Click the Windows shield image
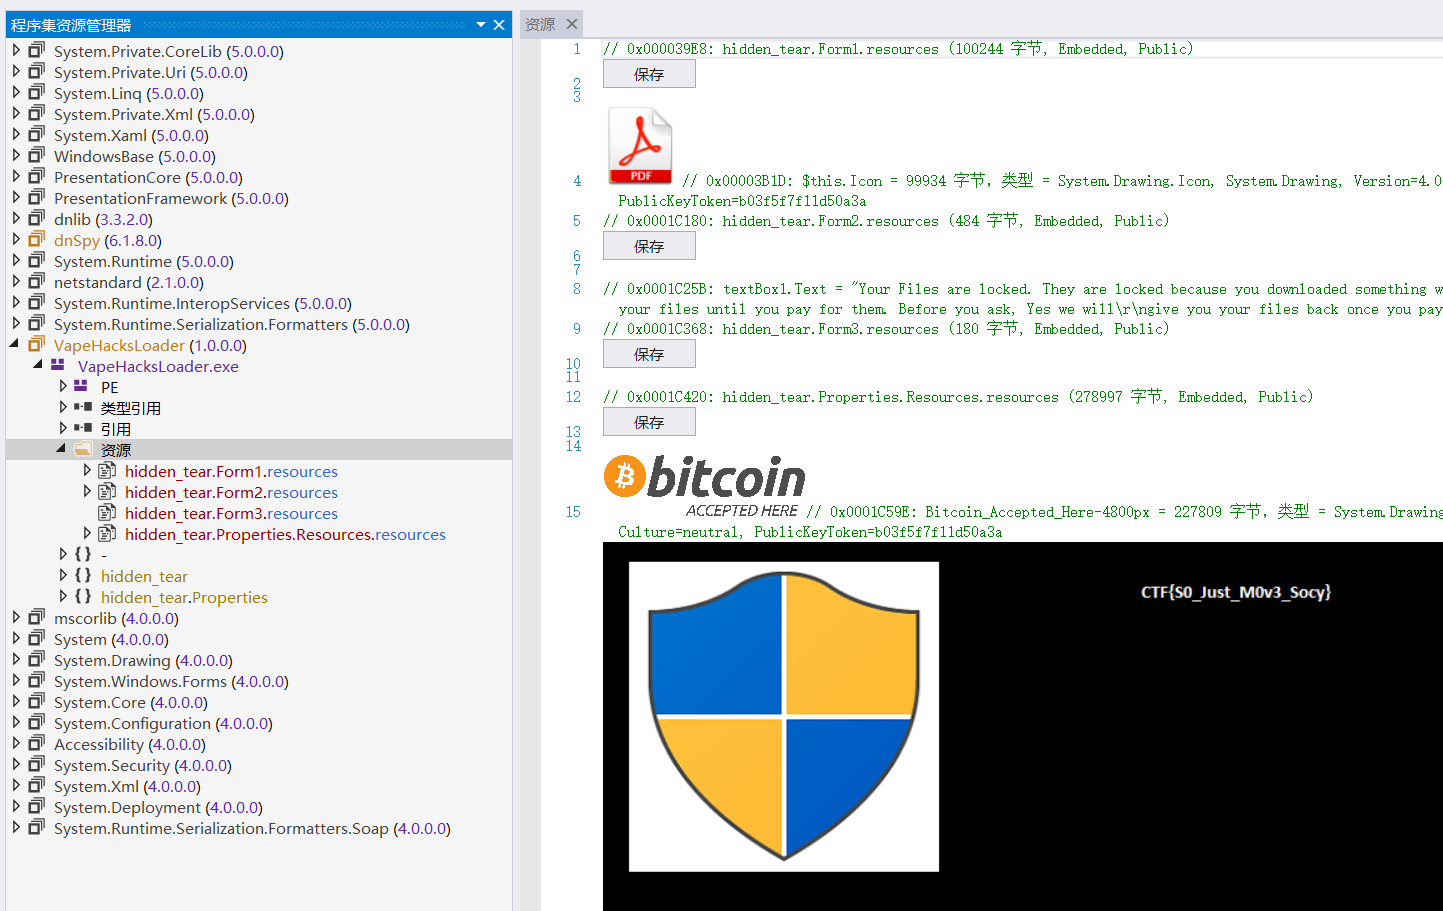Image resolution: width=1443 pixels, height=911 pixels. click(x=784, y=716)
